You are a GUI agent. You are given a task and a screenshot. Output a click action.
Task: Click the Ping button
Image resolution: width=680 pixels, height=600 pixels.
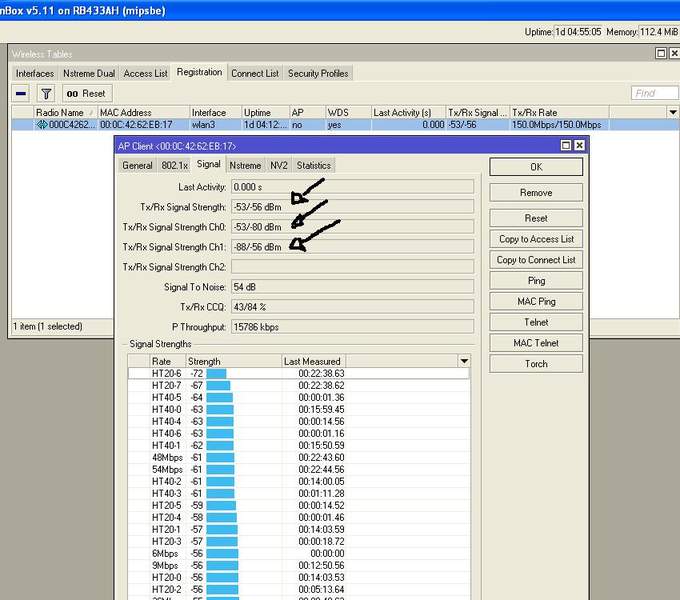coord(536,280)
